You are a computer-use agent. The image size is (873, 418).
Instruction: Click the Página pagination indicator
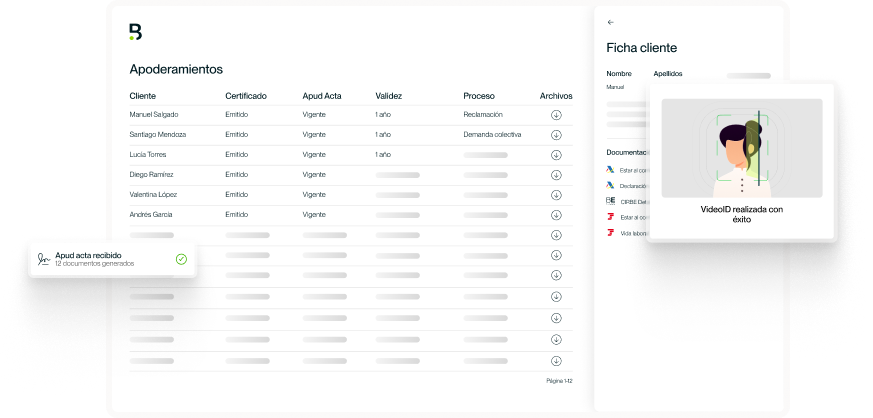[x=559, y=381]
